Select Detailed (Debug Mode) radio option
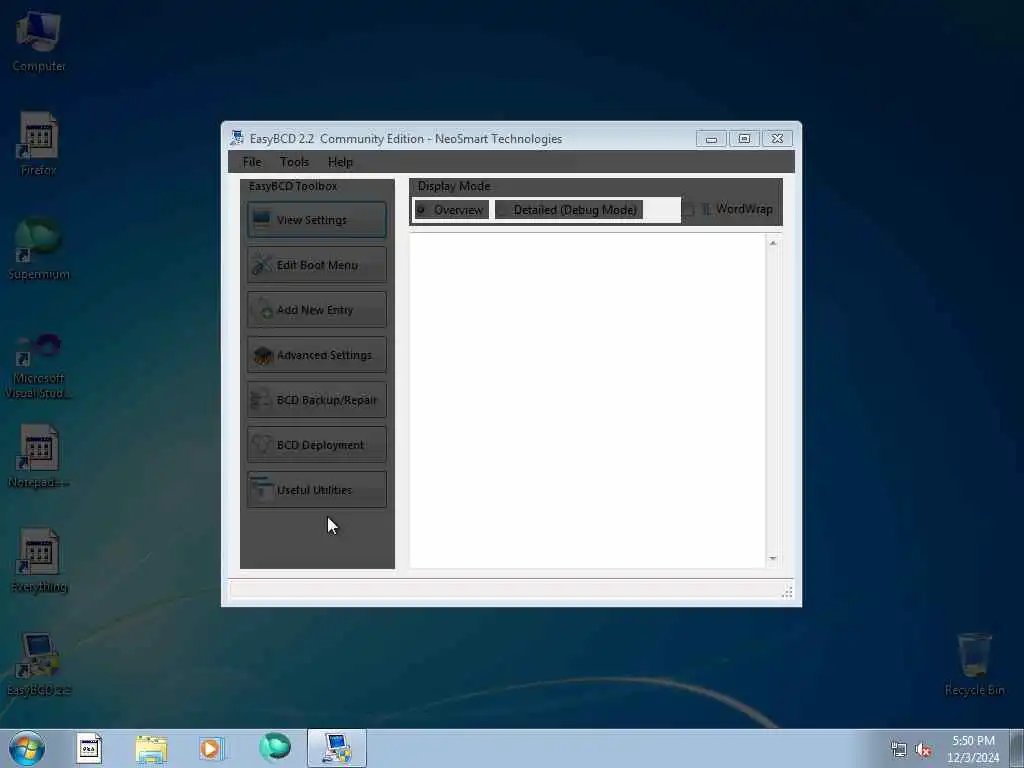1024x768 pixels. click(568, 210)
